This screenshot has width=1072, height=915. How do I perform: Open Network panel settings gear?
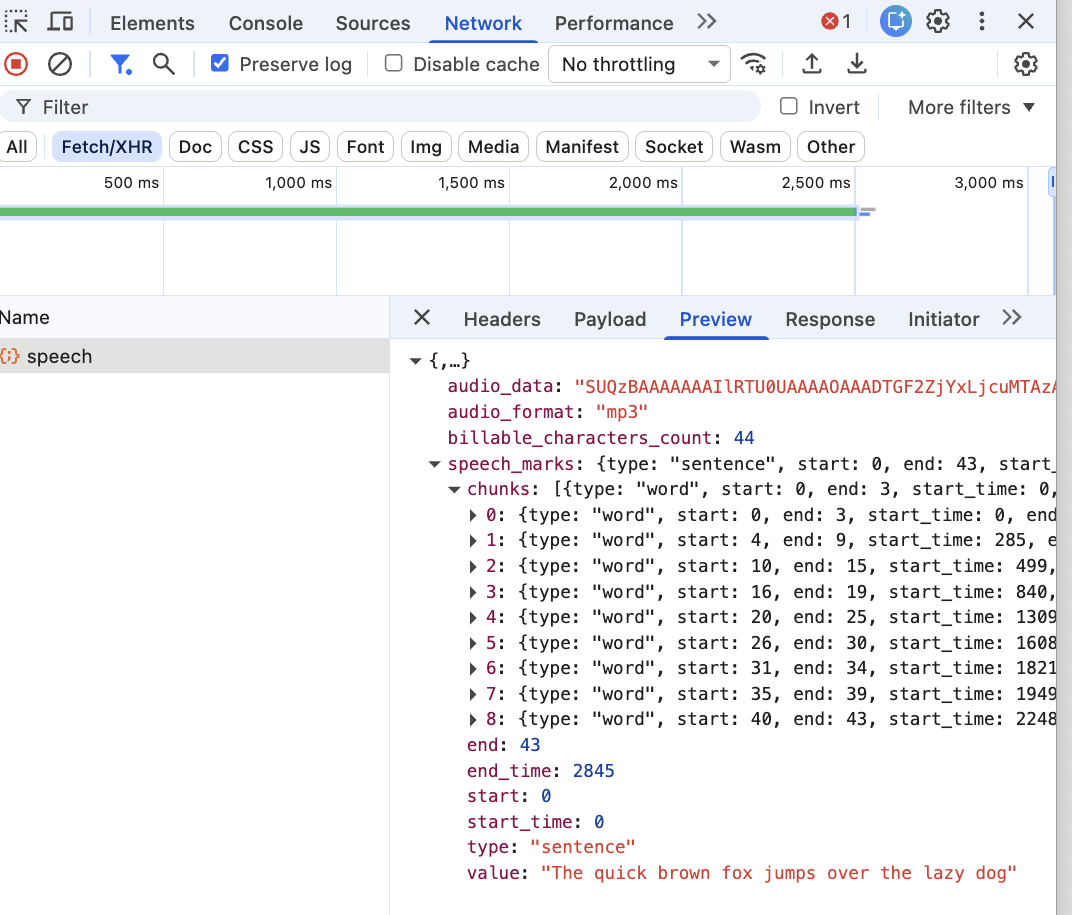(1026, 64)
